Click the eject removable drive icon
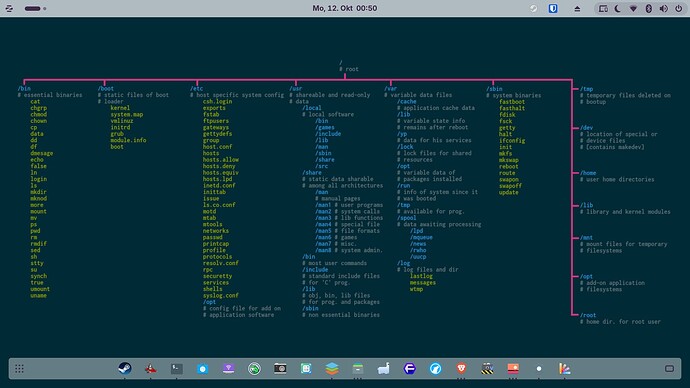The width and height of the screenshot is (690, 388). [577, 8]
